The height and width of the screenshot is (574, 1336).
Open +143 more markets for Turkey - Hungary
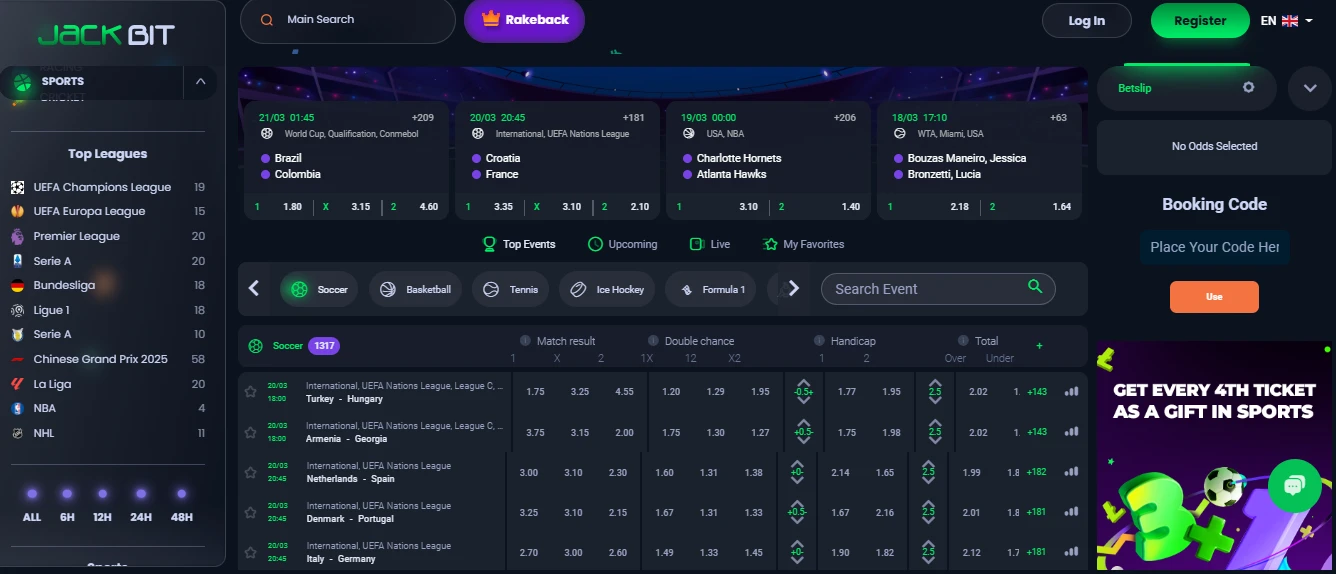1037,392
